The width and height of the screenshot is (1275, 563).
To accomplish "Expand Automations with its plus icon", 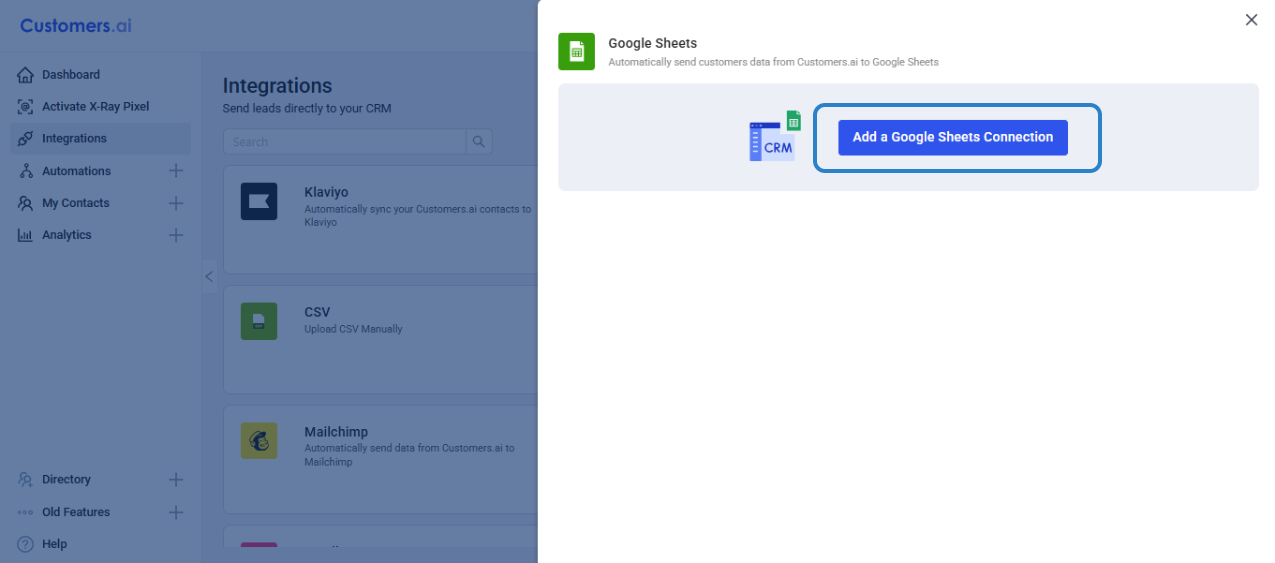I will click(176, 171).
